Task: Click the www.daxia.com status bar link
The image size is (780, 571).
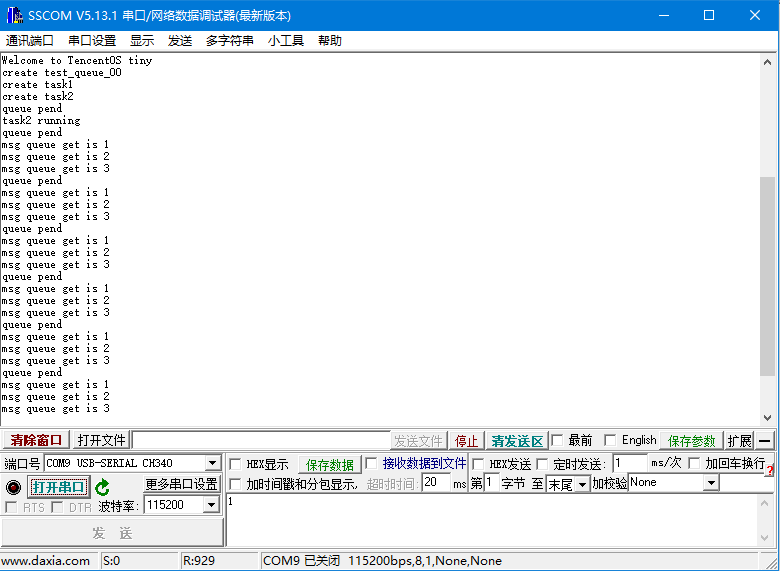Action: point(46,561)
